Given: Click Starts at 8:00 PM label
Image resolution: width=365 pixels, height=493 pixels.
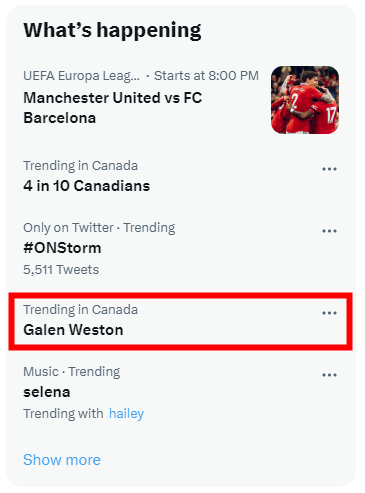Looking at the screenshot, I should tap(206, 76).
